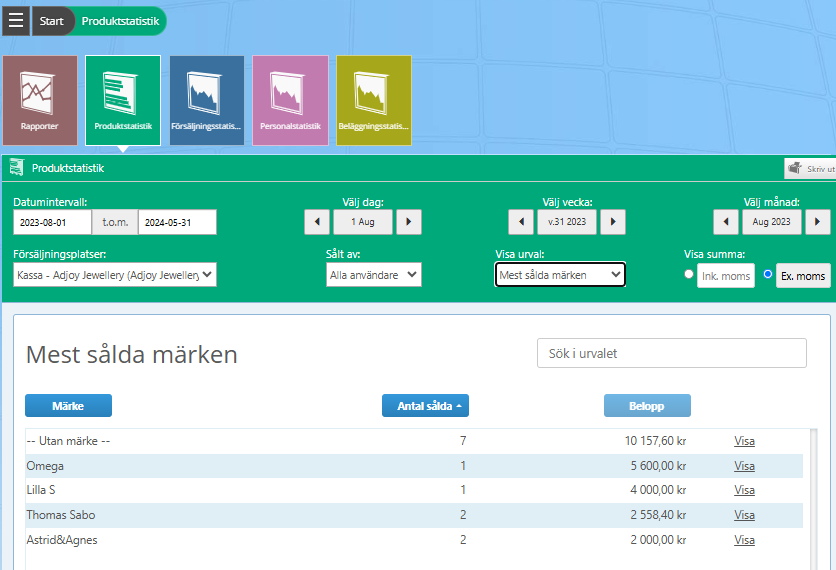Open the Försäljningsstatistik tile

click(x=207, y=100)
